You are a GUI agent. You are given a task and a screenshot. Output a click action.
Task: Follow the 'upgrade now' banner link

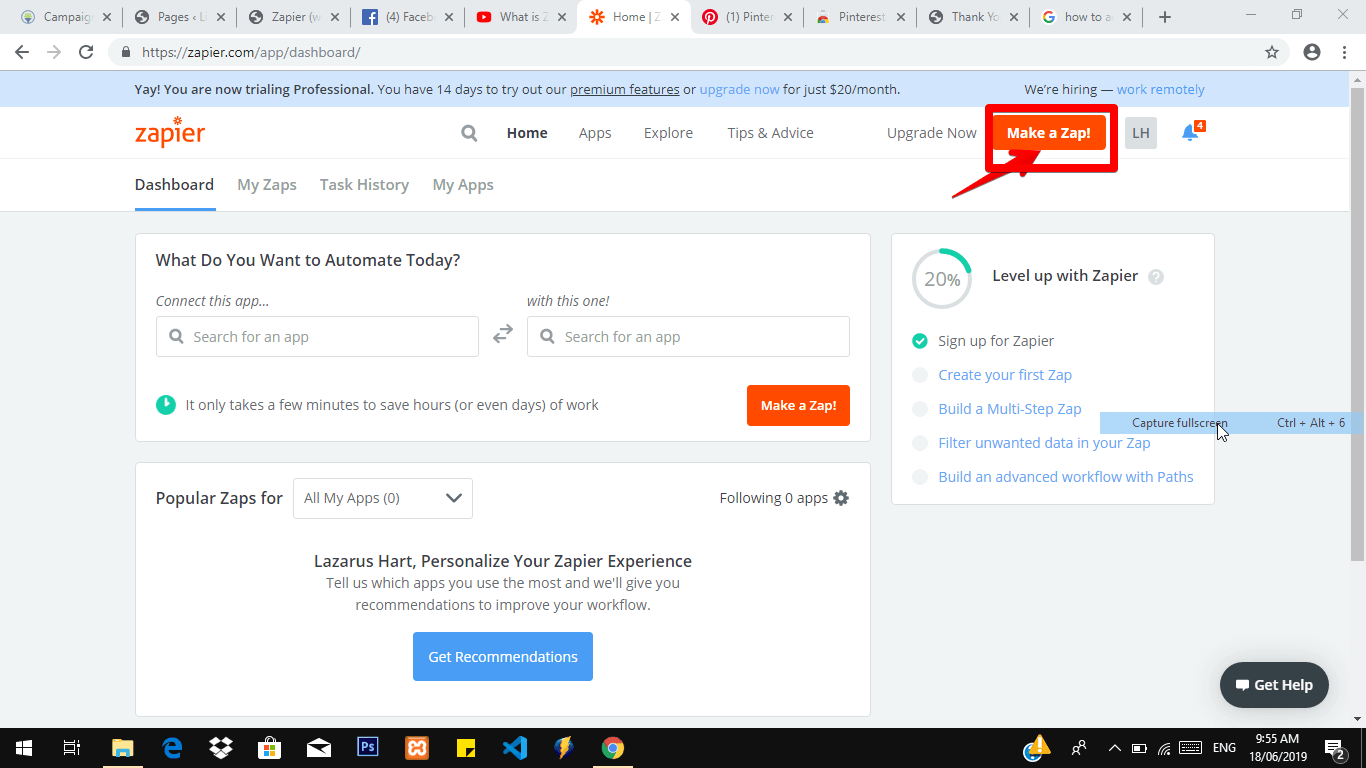[739, 89]
